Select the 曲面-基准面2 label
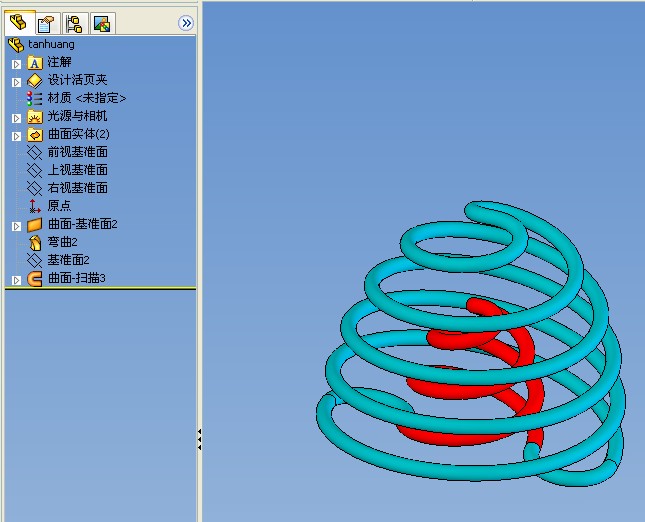 tap(83, 224)
